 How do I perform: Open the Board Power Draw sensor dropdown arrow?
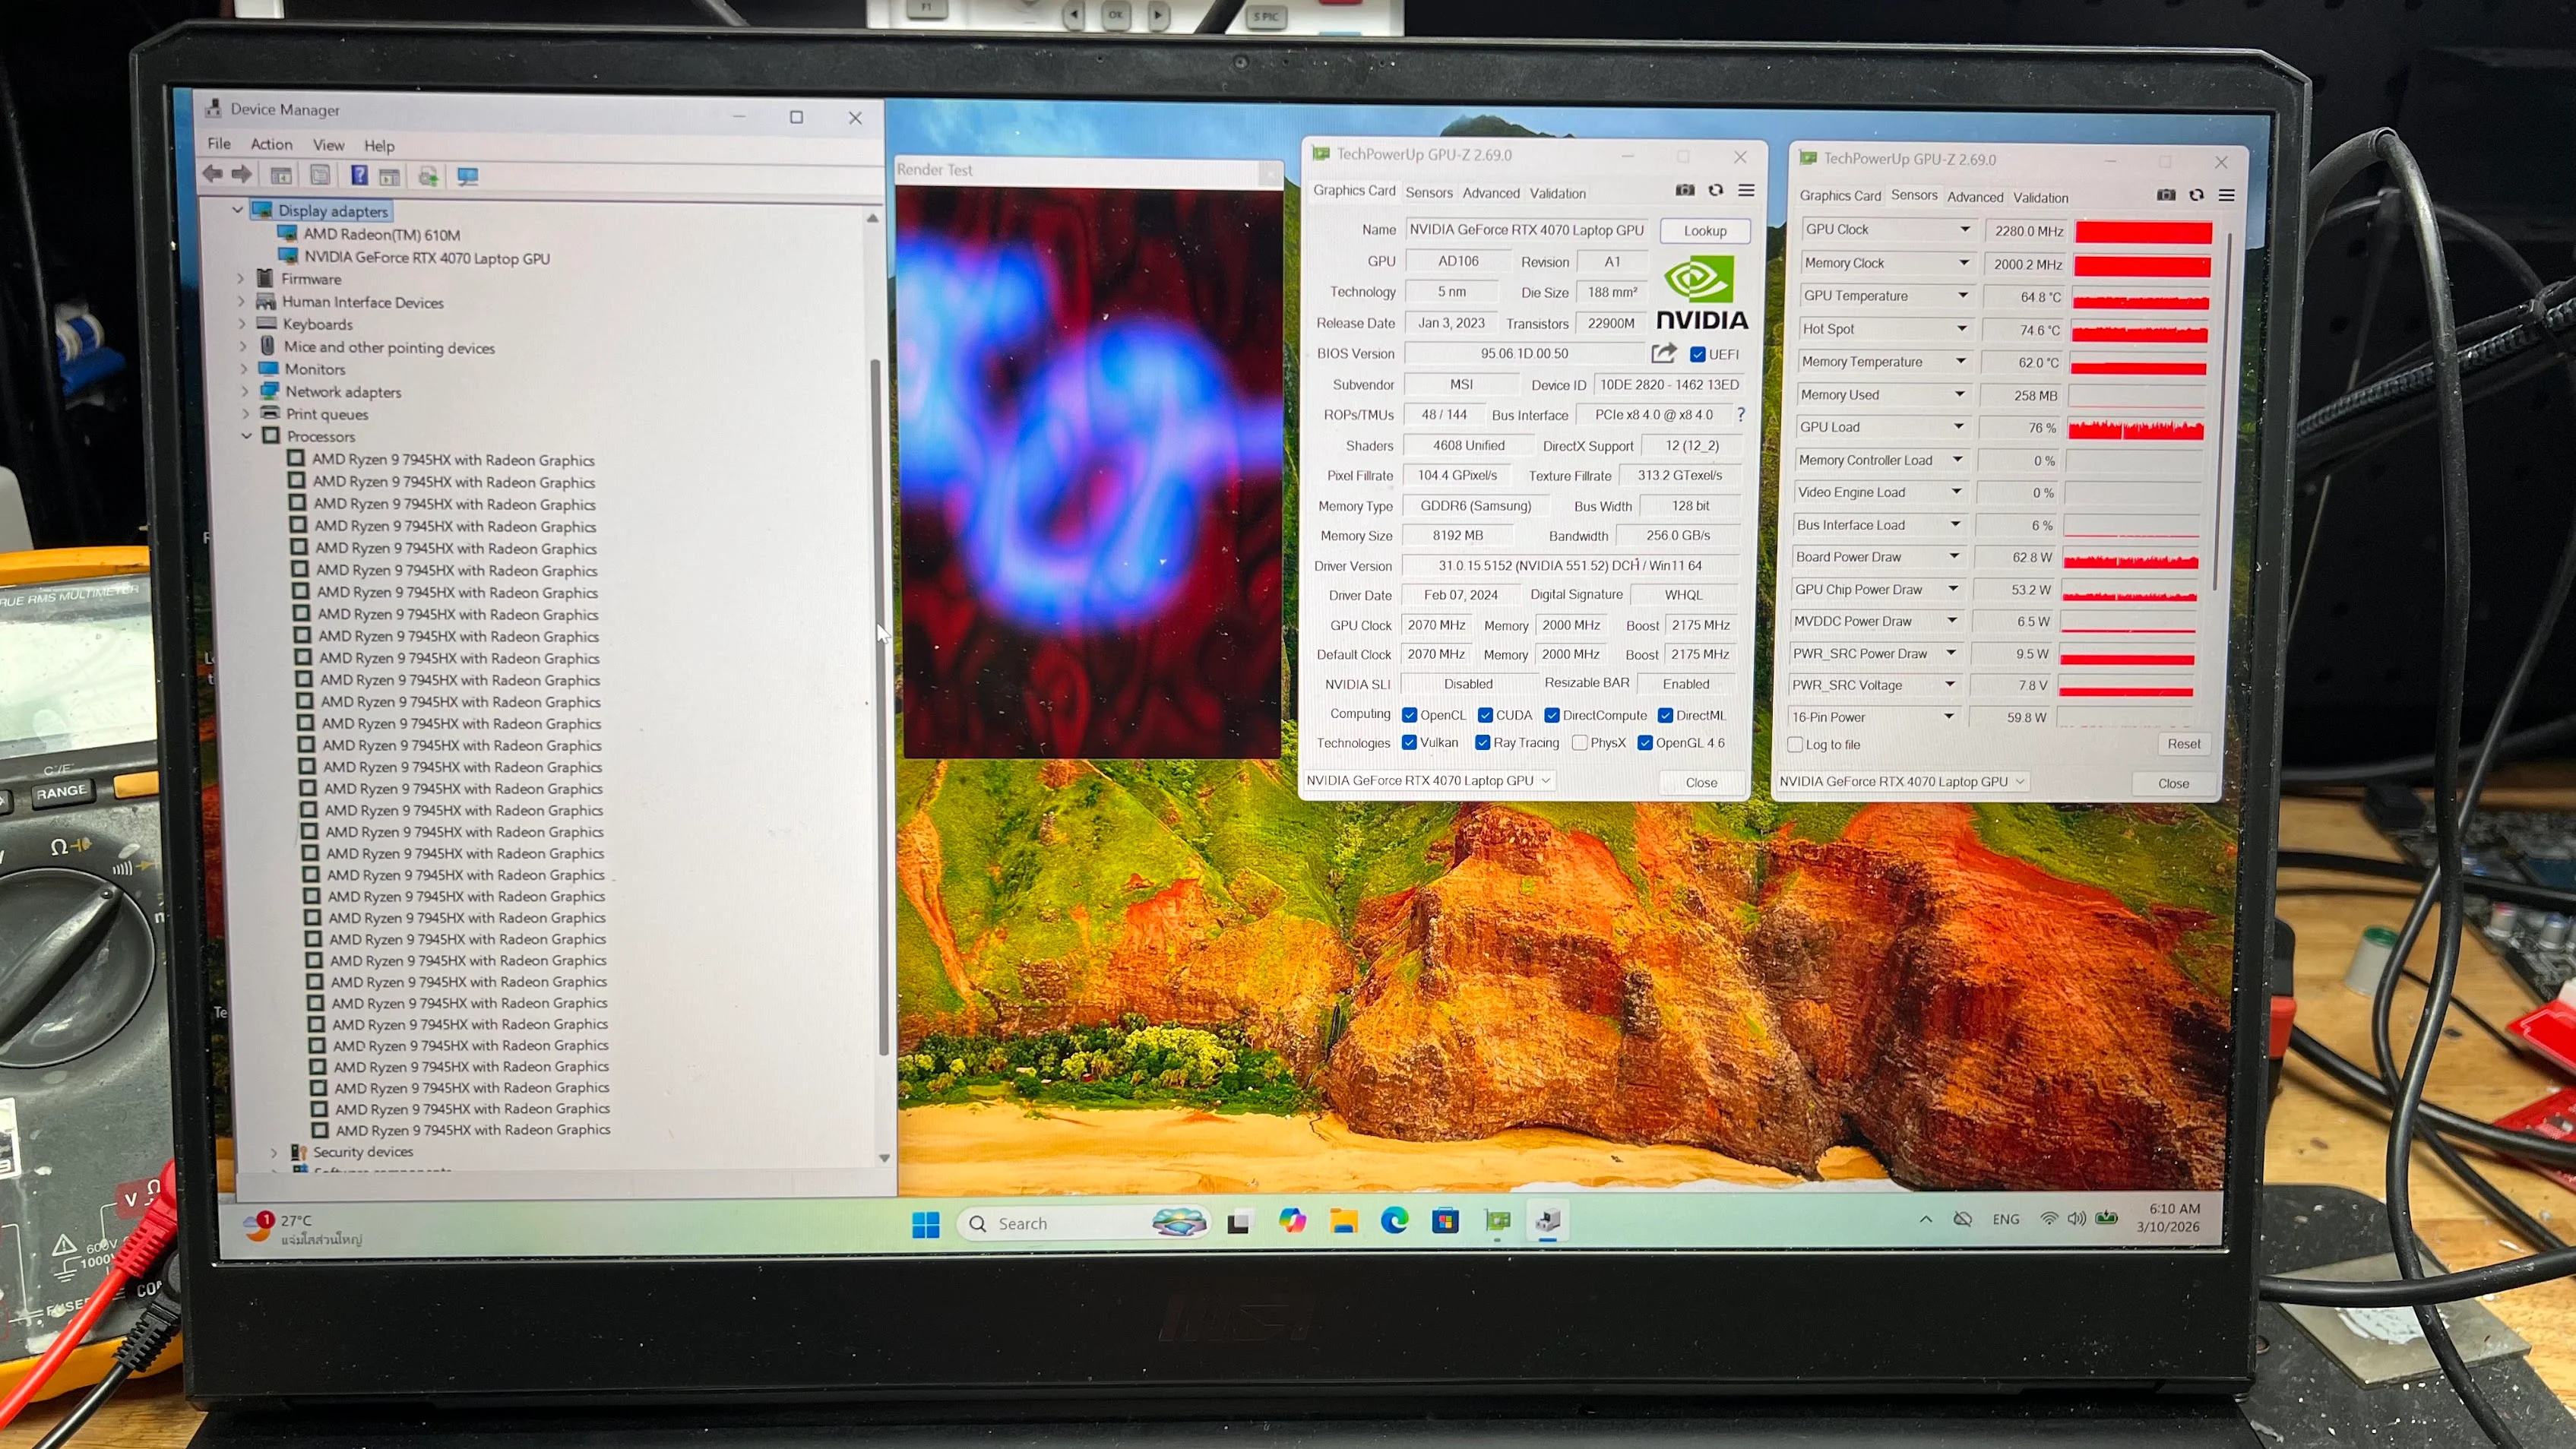point(1954,556)
